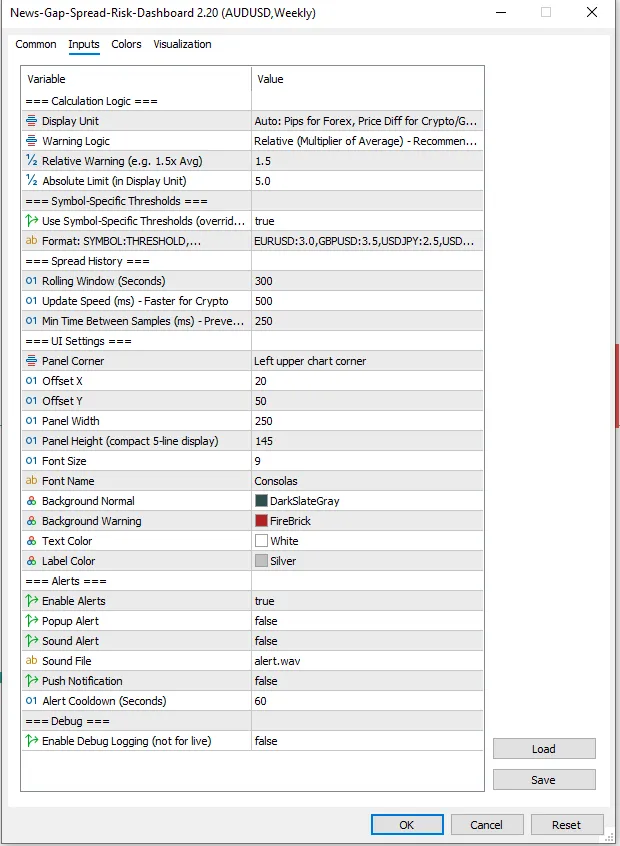Viewport: 620px width, 846px height.
Task: Open the Display Unit value dropdown
Action: click(x=367, y=121)
